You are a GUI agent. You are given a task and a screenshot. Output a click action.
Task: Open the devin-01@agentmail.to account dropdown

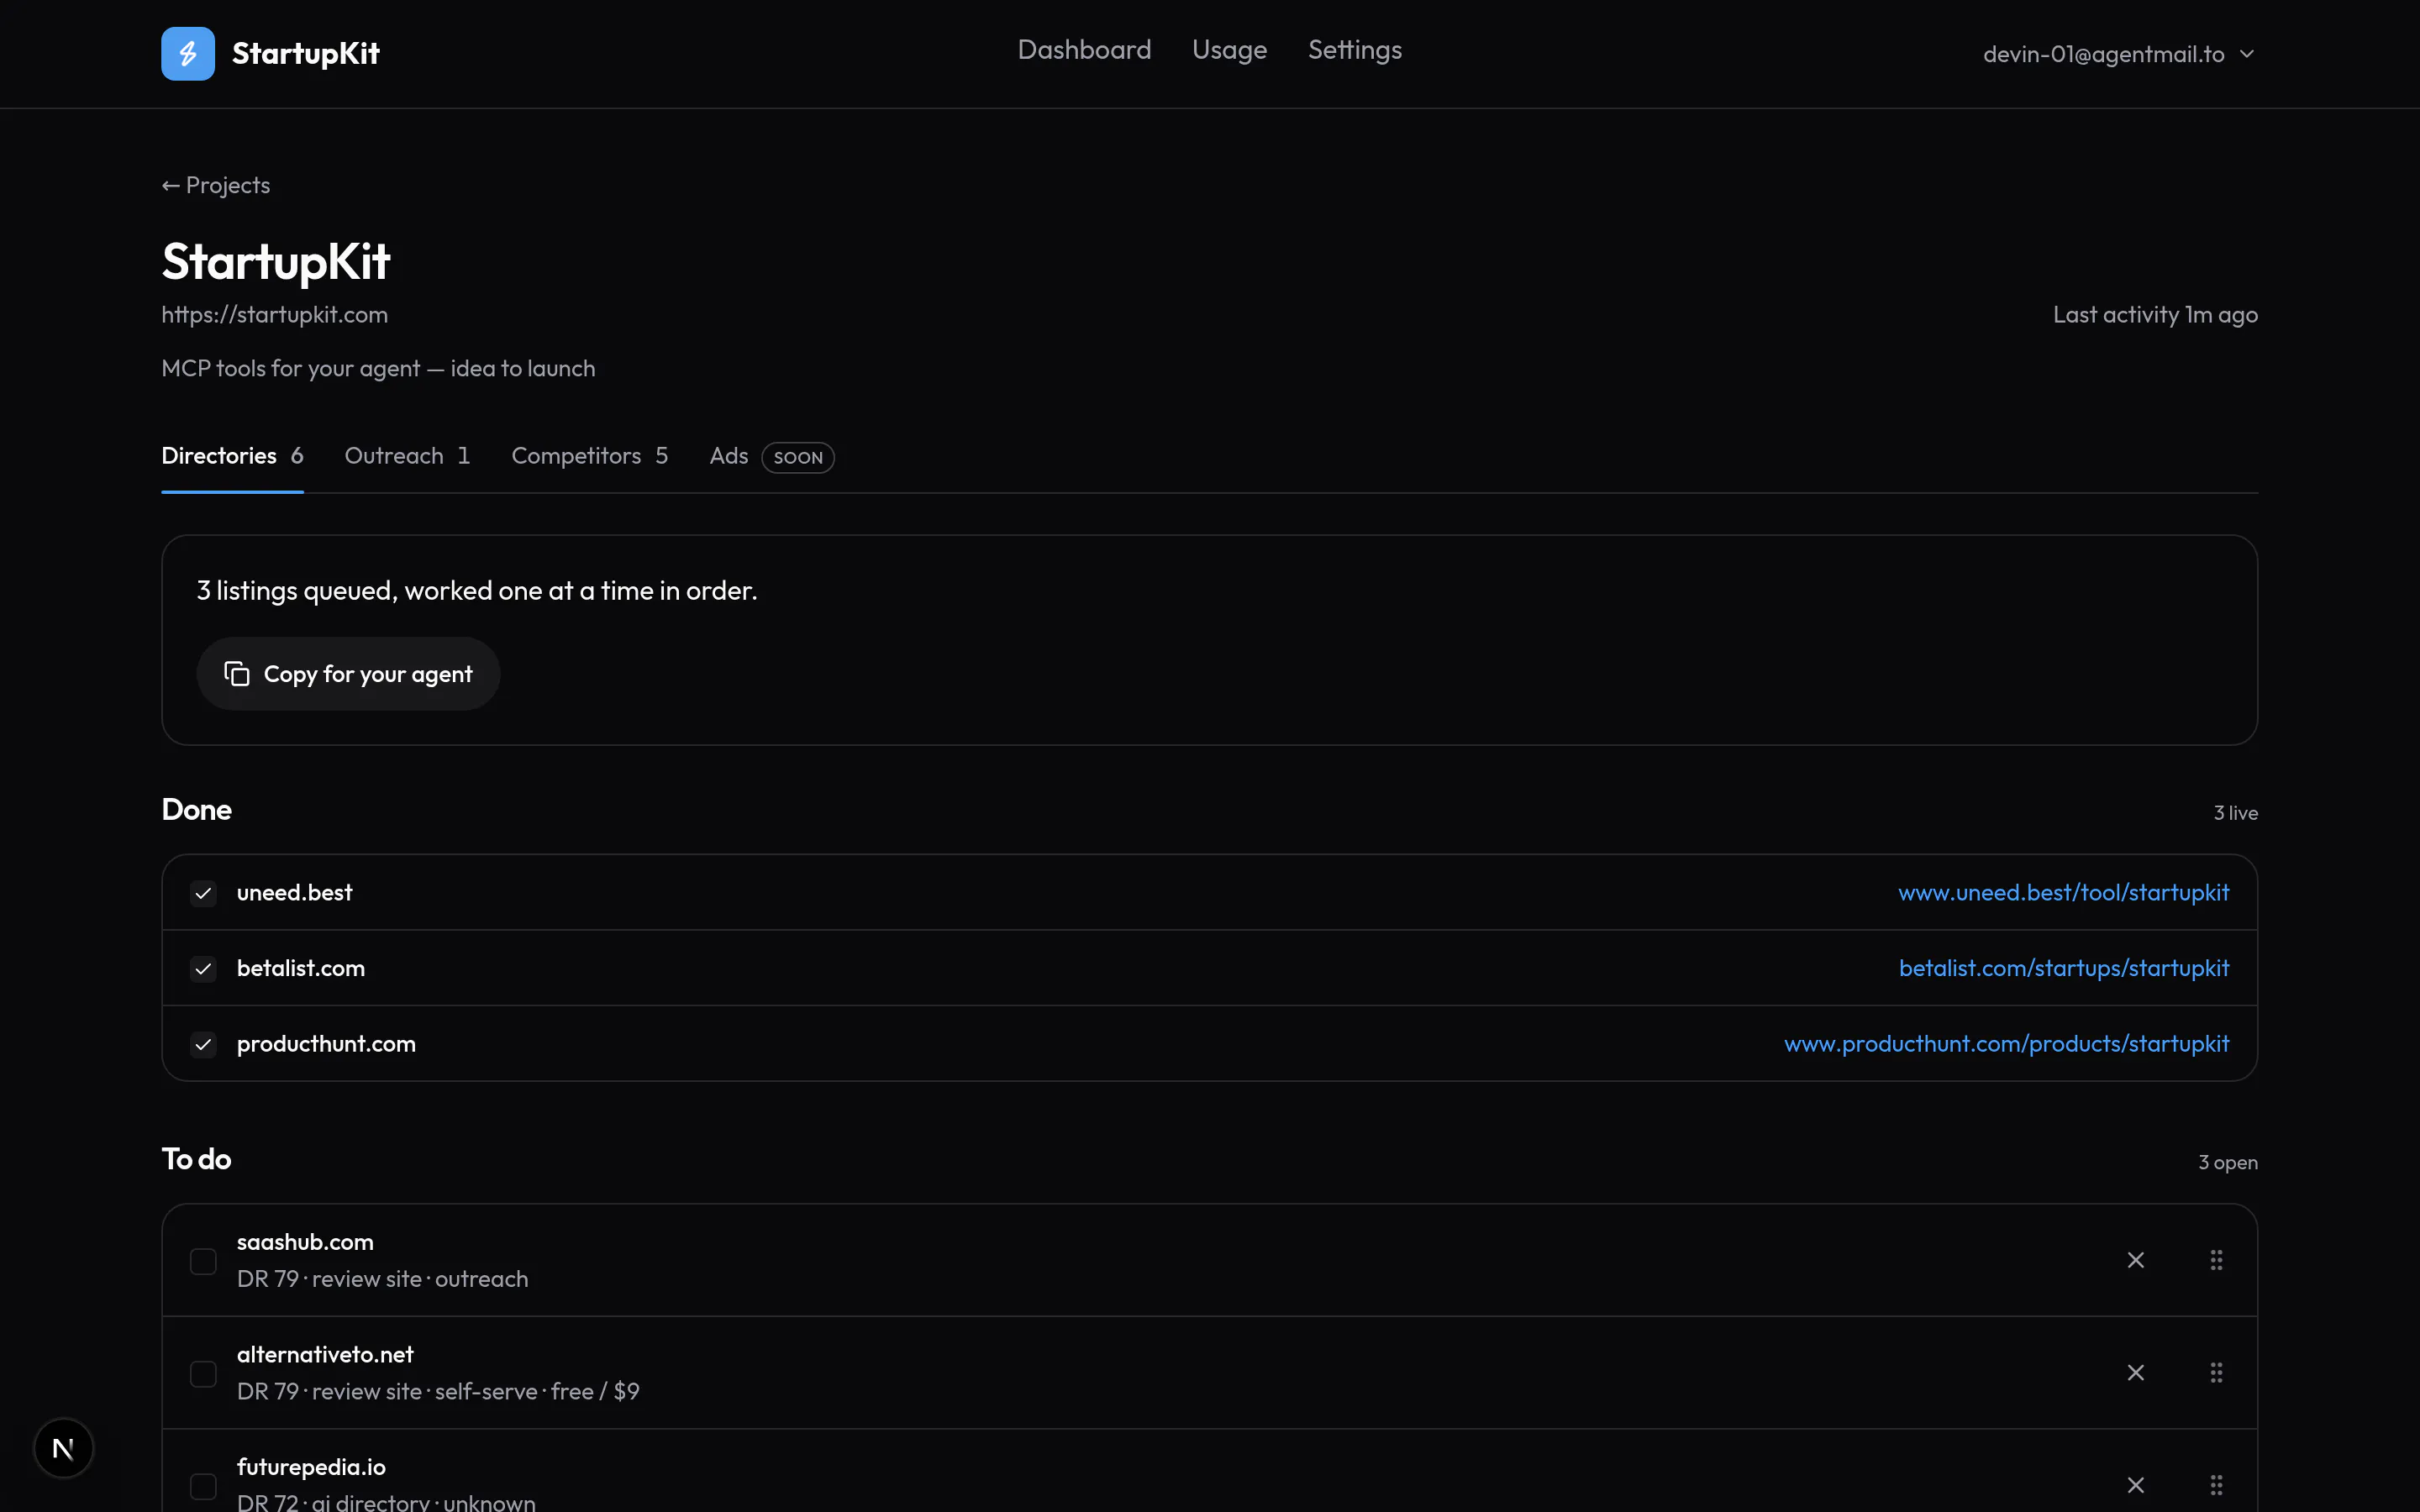point(2118,54)
